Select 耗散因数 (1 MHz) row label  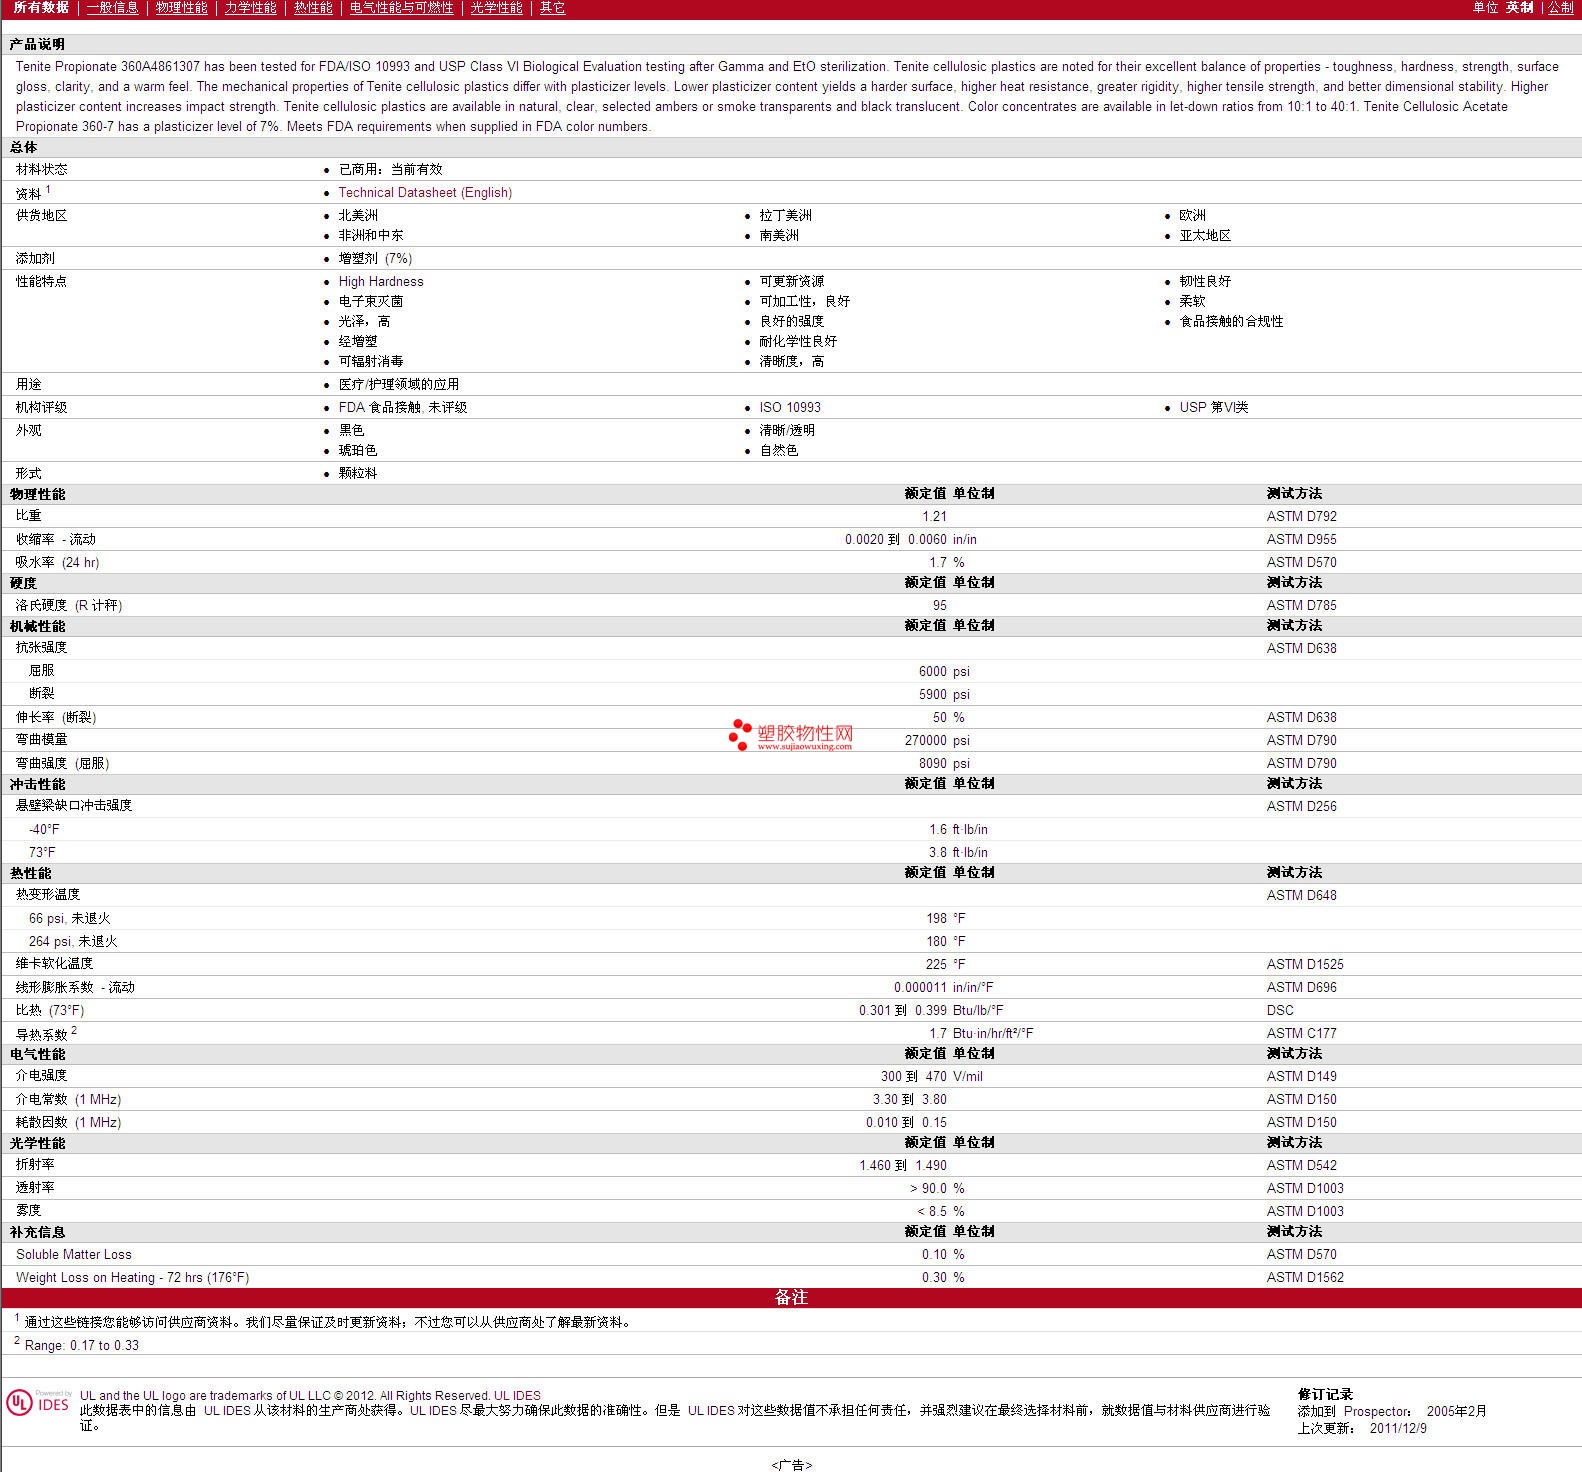click(x=68, y=1122)
